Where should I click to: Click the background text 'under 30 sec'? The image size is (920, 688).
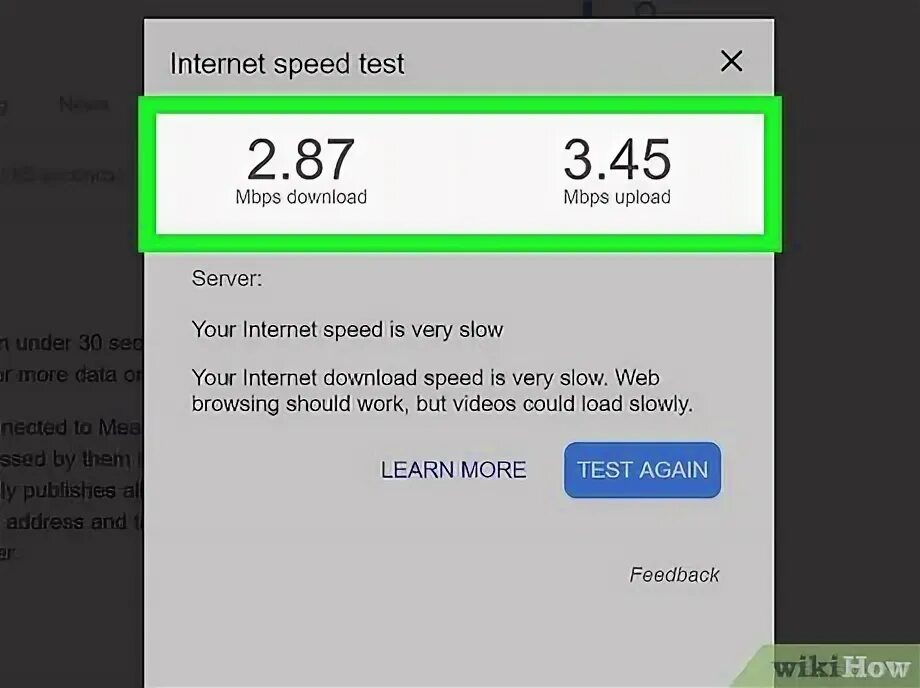77,343
